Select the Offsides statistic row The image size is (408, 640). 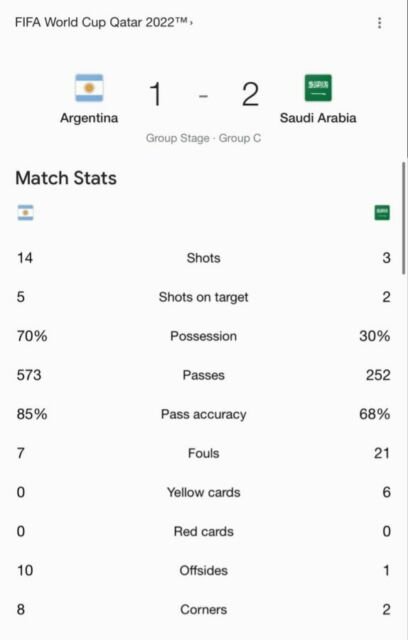click(204, 570)
